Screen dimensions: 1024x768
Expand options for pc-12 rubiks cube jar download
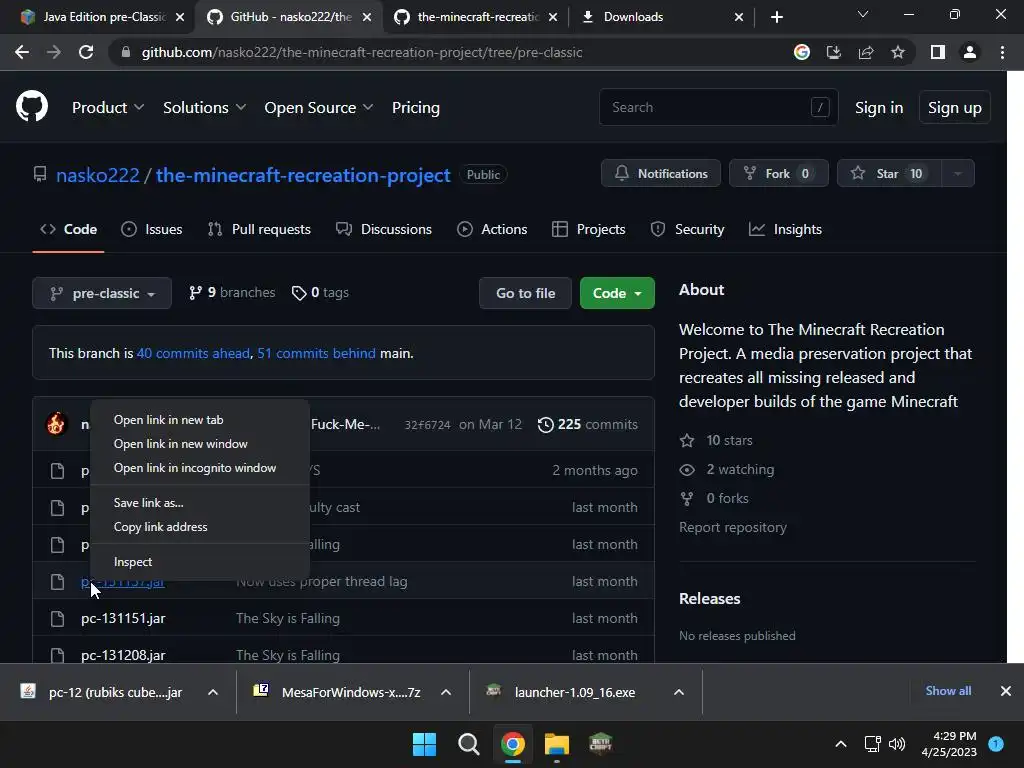pos(213,692)
